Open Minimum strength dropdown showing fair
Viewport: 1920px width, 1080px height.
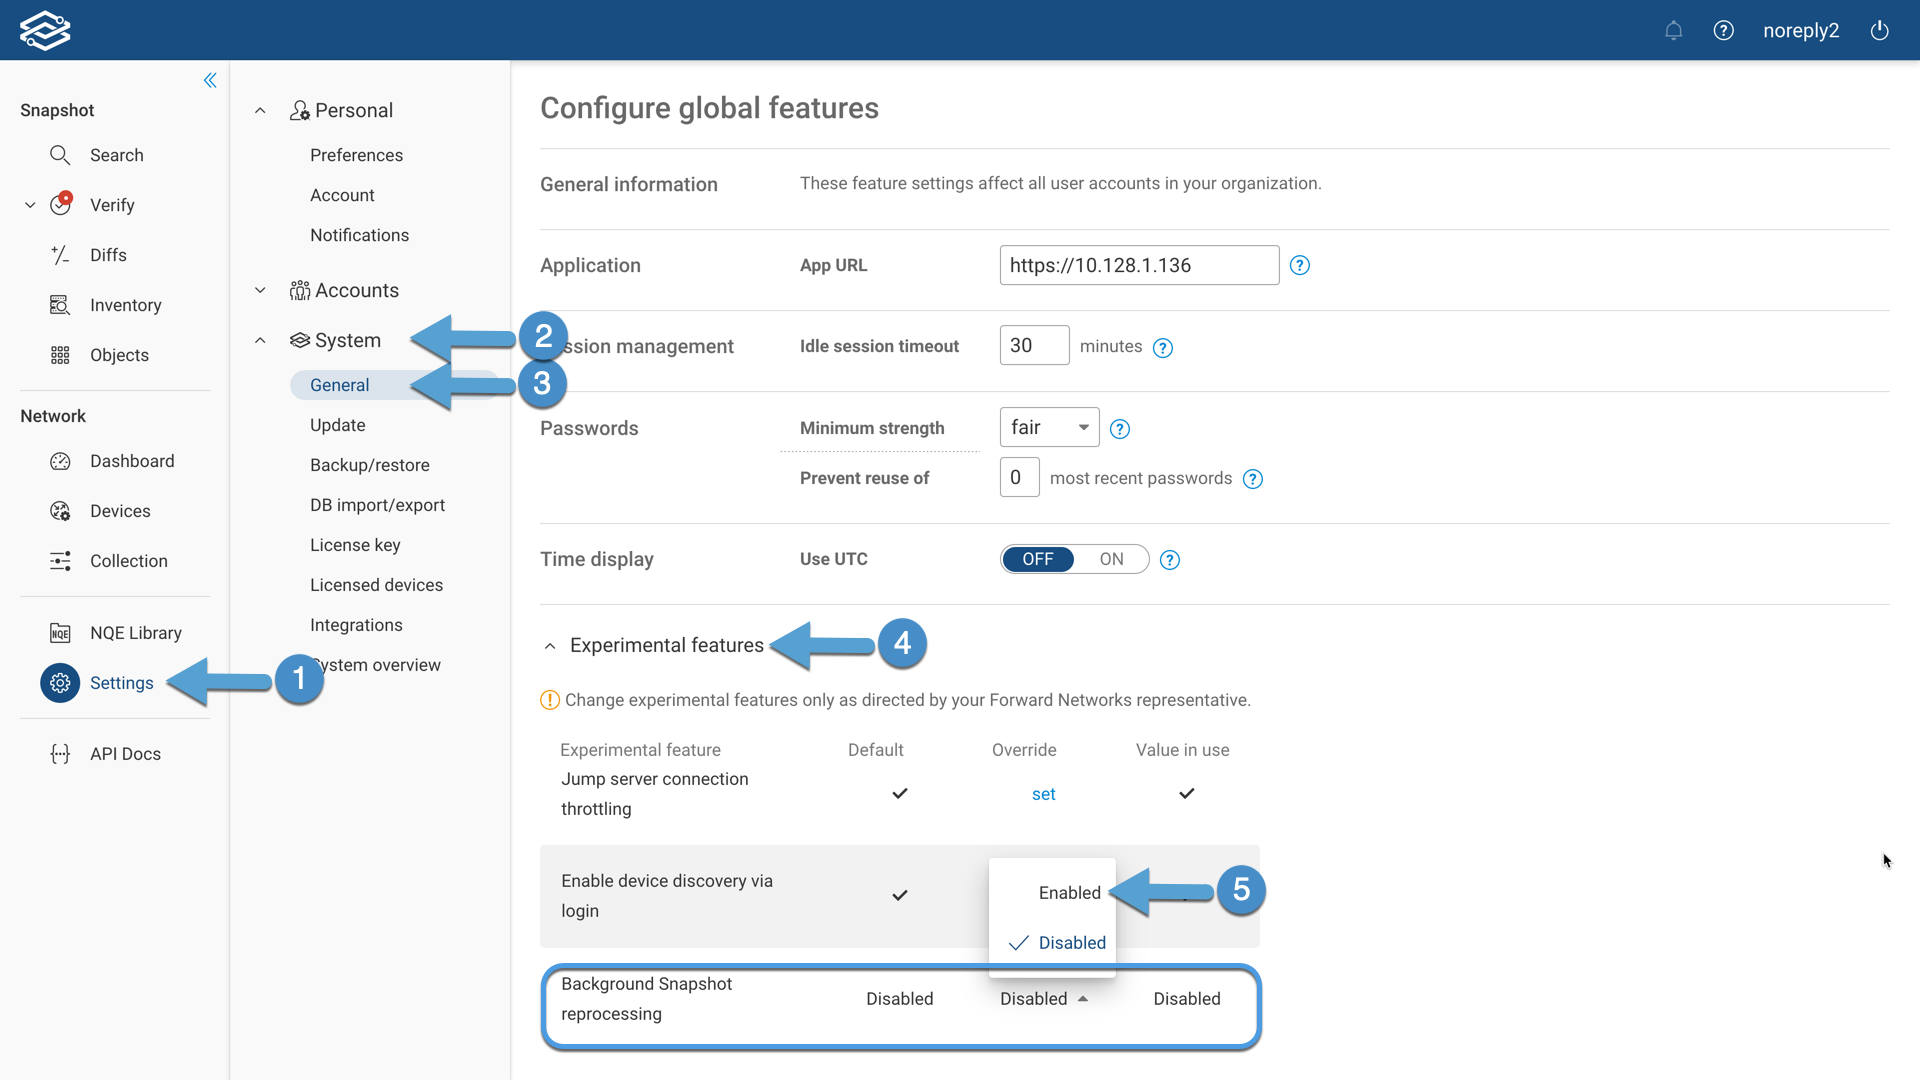(1049, 428)
